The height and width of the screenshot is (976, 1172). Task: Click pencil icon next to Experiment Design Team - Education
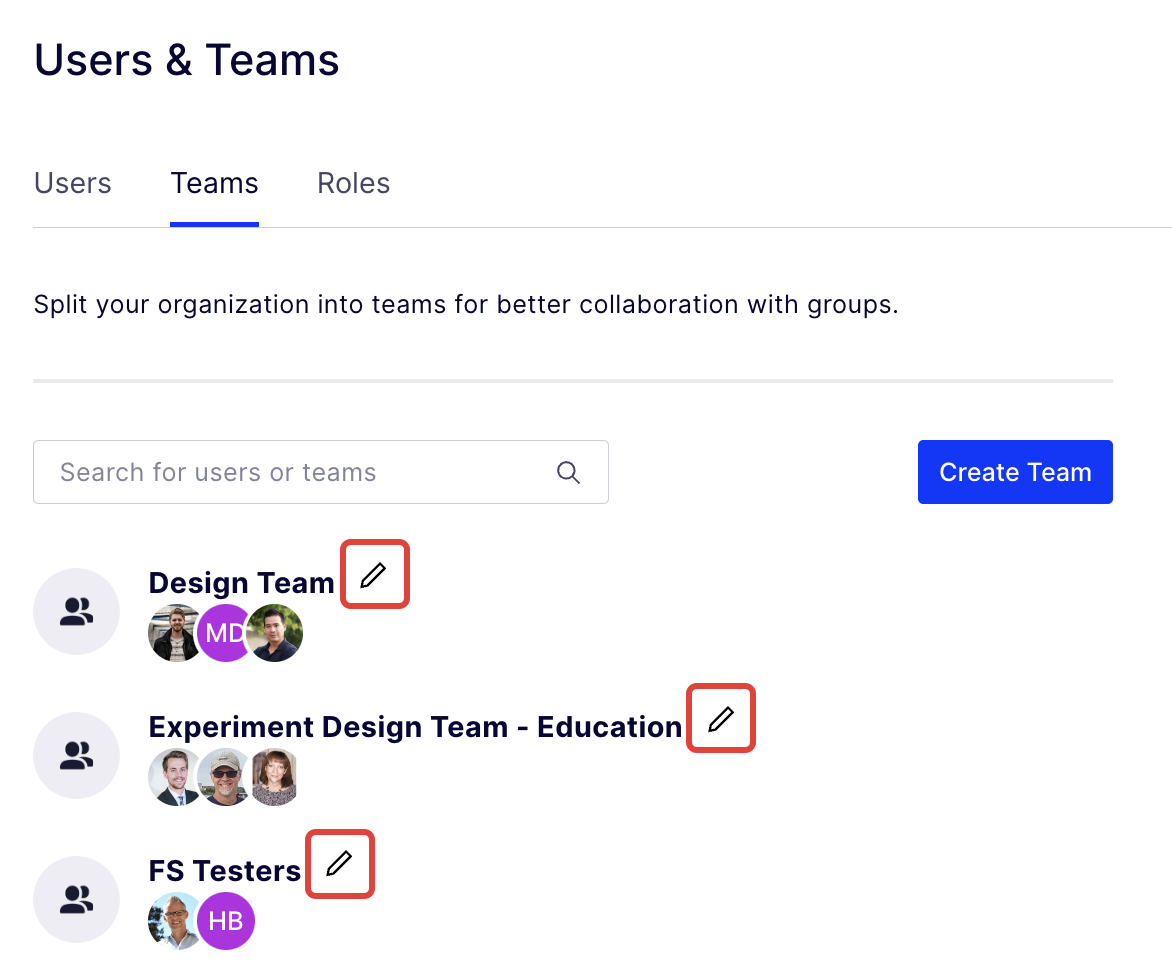(x=721, y=719)
